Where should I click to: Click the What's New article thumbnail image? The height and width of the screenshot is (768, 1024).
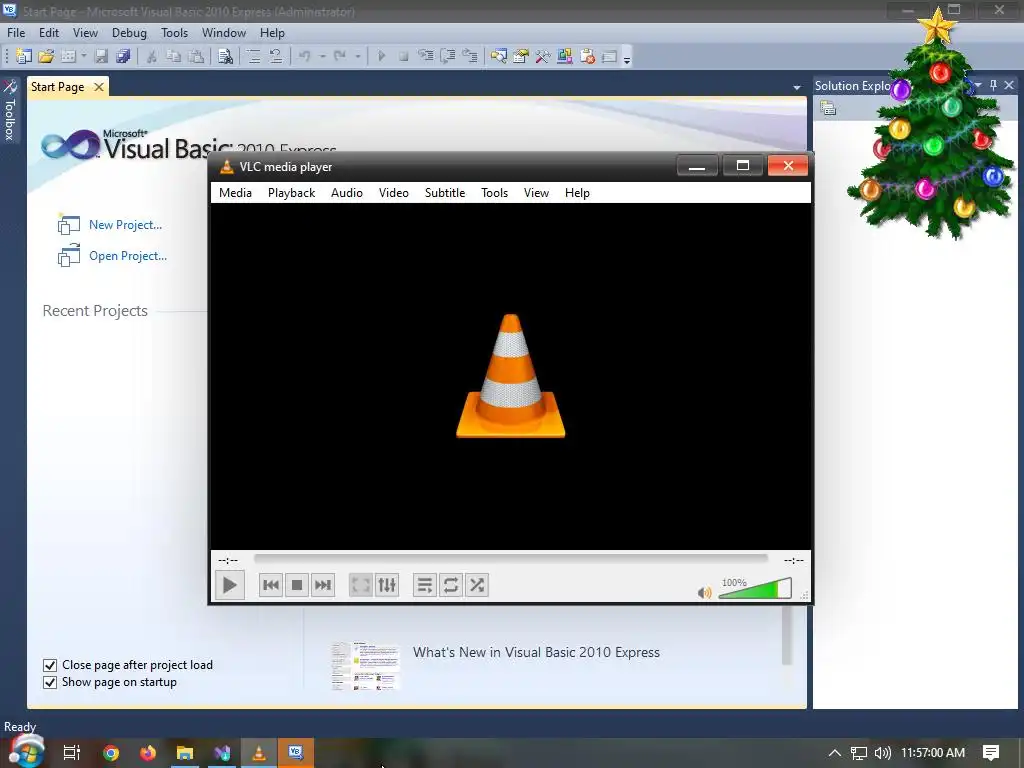[x=365, y=665]
